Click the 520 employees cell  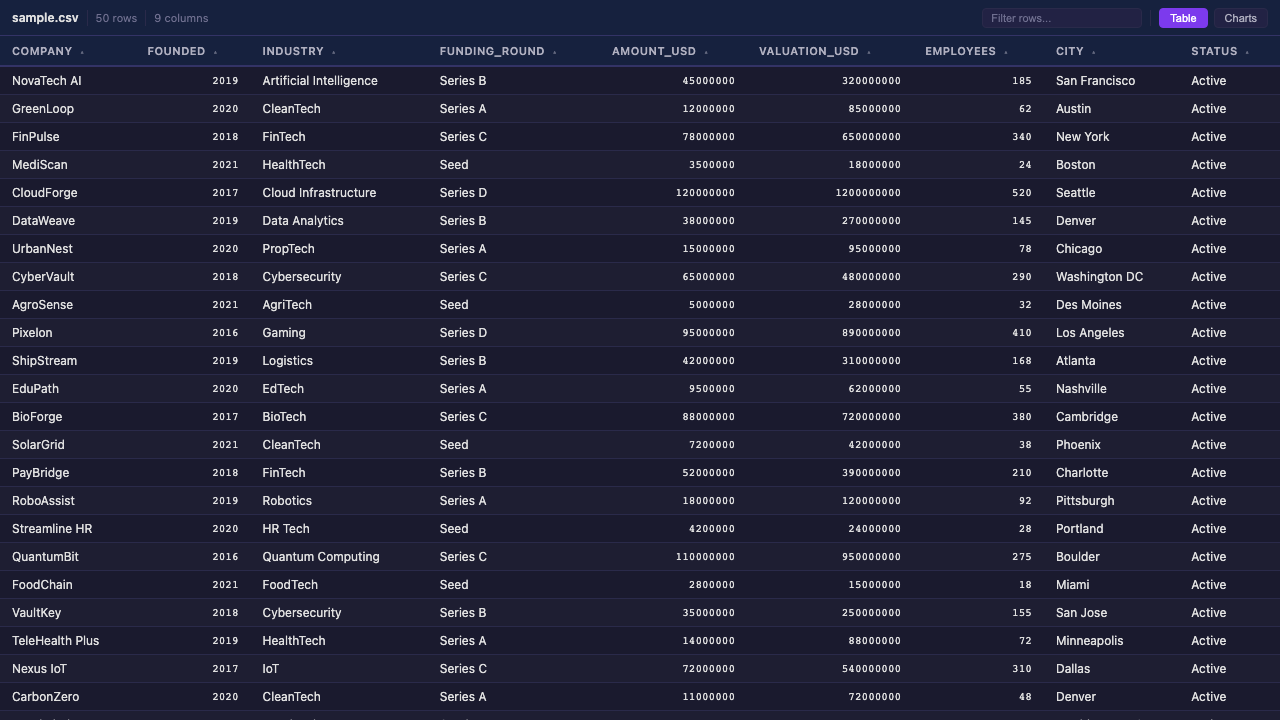[978, 193]
